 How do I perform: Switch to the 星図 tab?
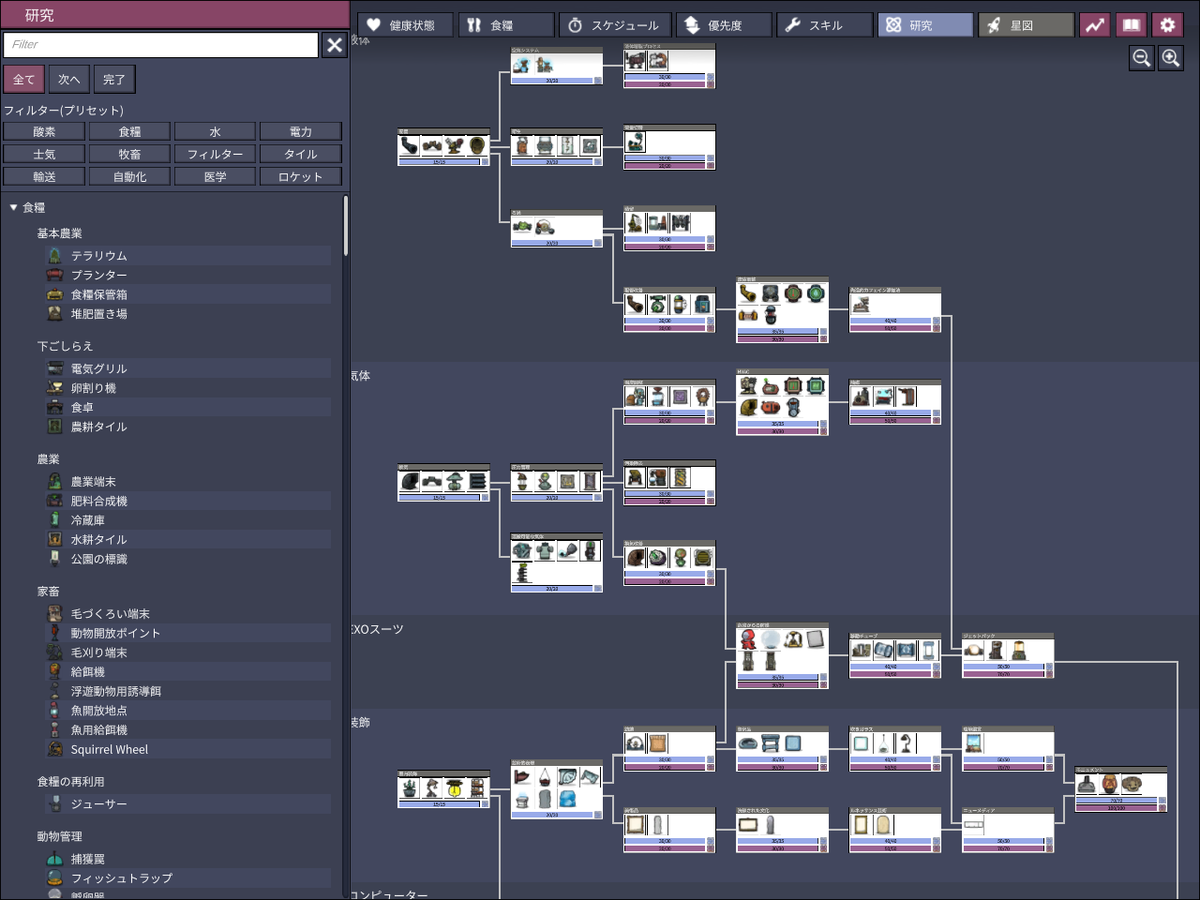pyautogui.click(x=1026, y=25)
